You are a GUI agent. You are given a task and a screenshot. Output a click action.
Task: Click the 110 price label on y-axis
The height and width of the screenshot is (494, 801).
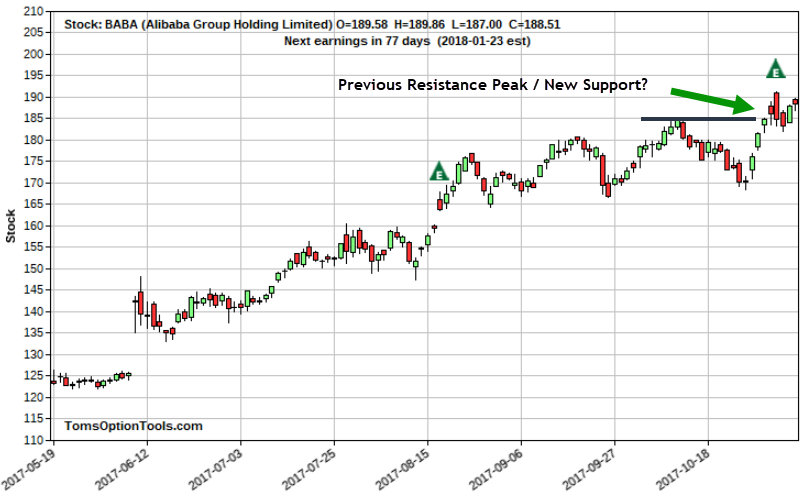pos(33,440)
